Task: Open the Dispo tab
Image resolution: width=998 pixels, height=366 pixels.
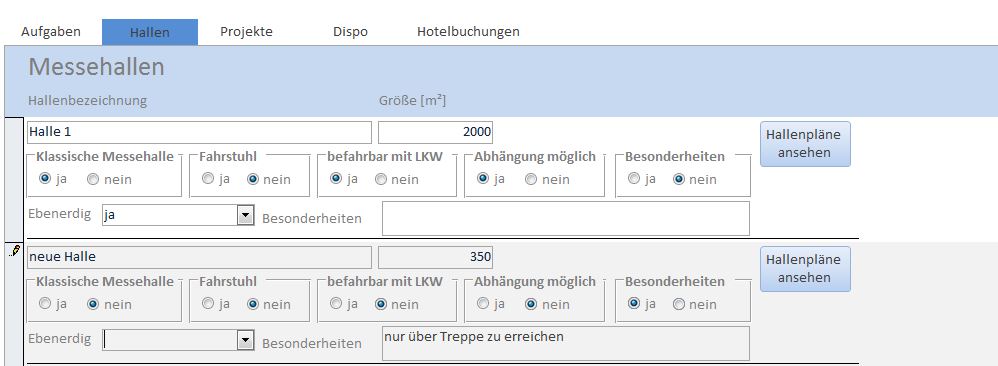Action: click(x=350, y=31)
